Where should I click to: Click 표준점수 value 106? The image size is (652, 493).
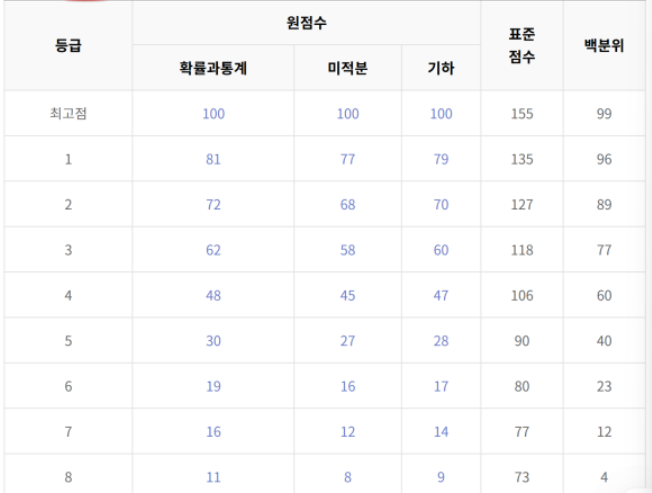click(x=522, y=295)
